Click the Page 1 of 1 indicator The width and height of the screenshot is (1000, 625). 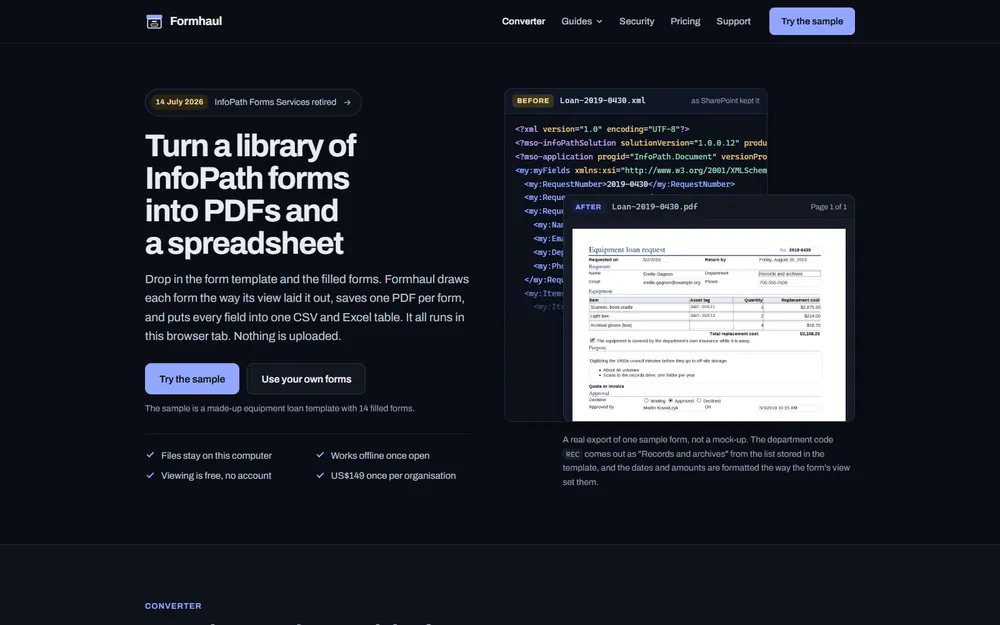tap(828, 207)
